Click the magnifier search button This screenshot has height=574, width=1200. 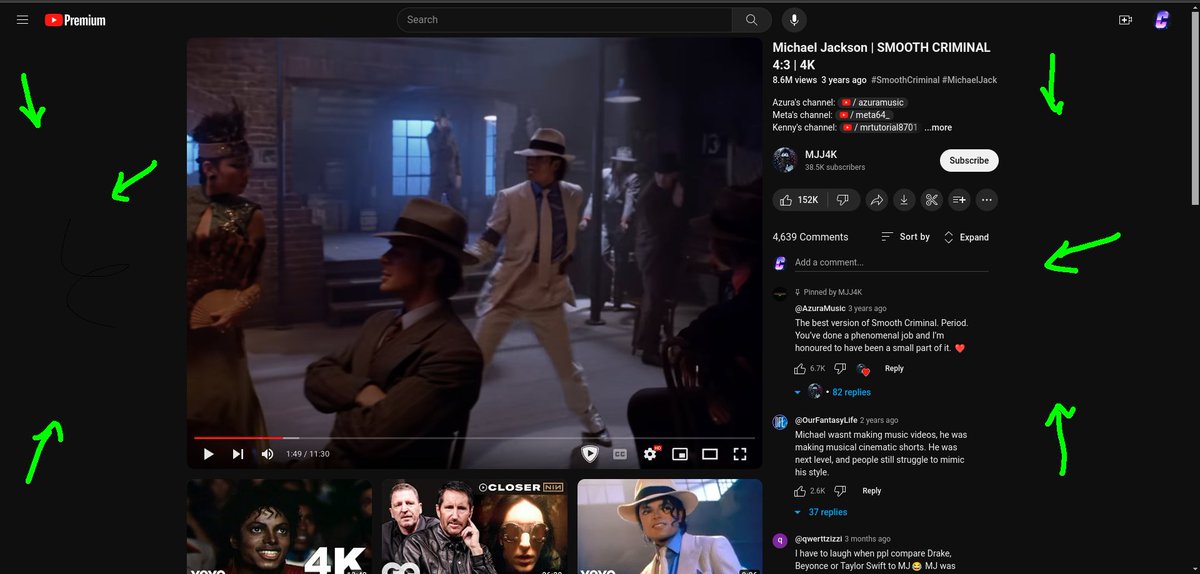click(x=751, y=19)
